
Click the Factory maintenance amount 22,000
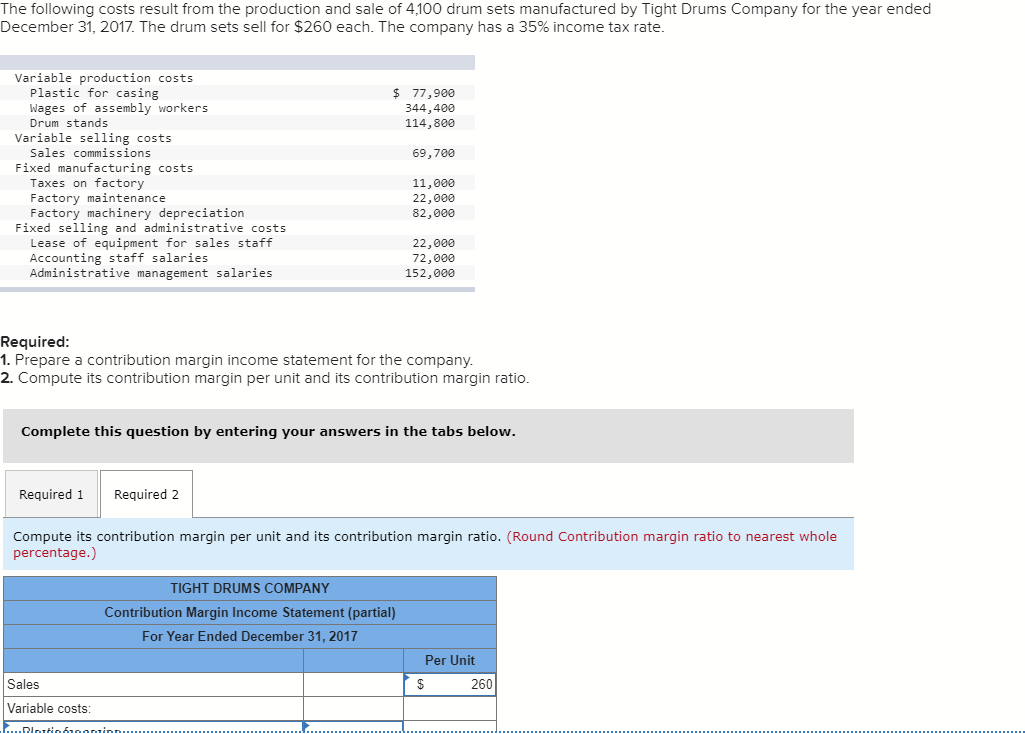click(433, 198)
